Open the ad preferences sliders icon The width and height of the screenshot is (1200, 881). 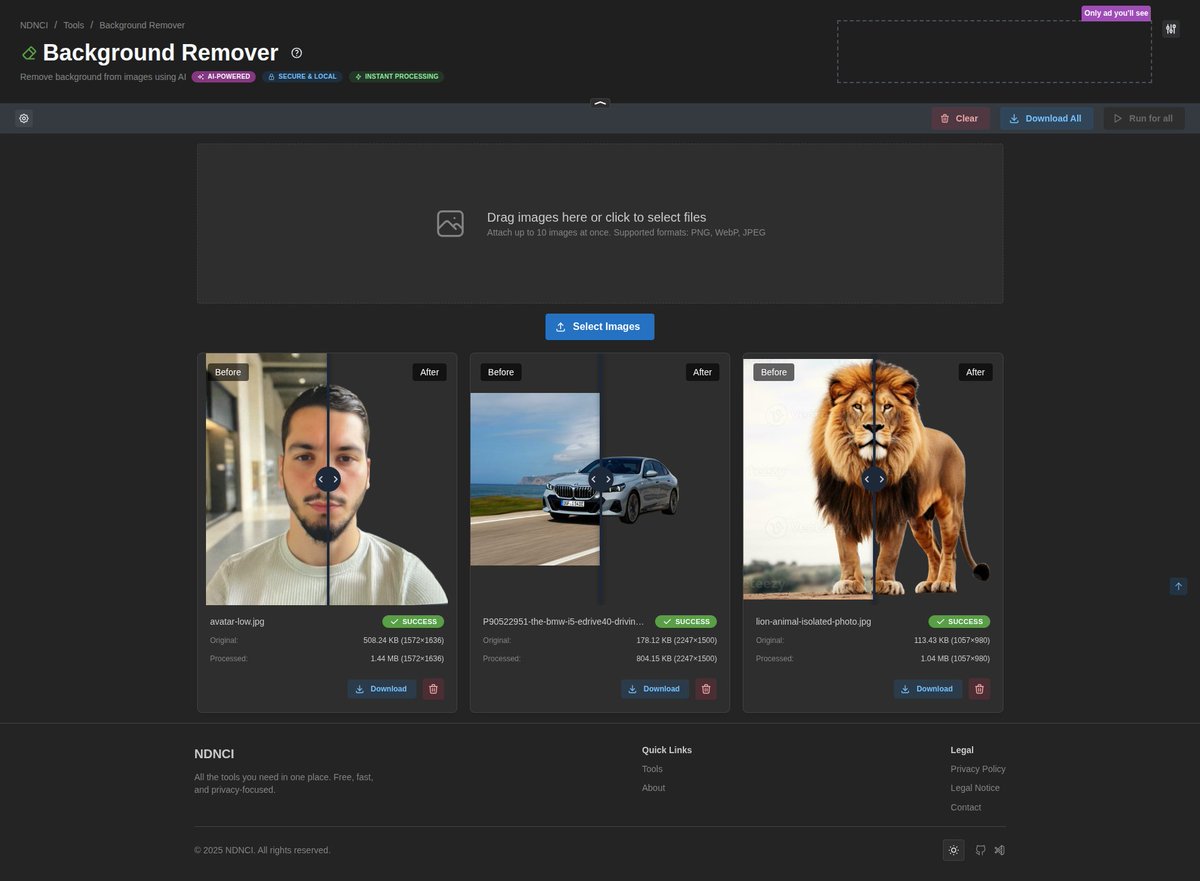tap(1171, 29)
